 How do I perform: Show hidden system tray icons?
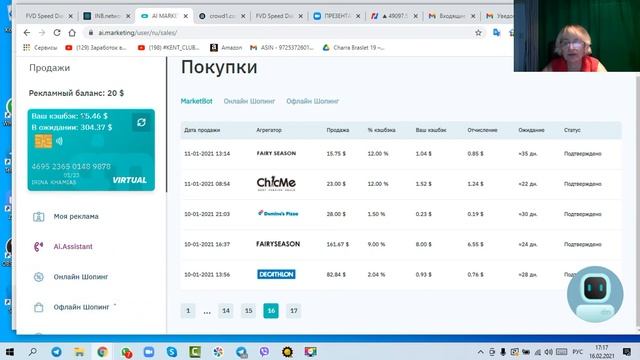point(480,352)
